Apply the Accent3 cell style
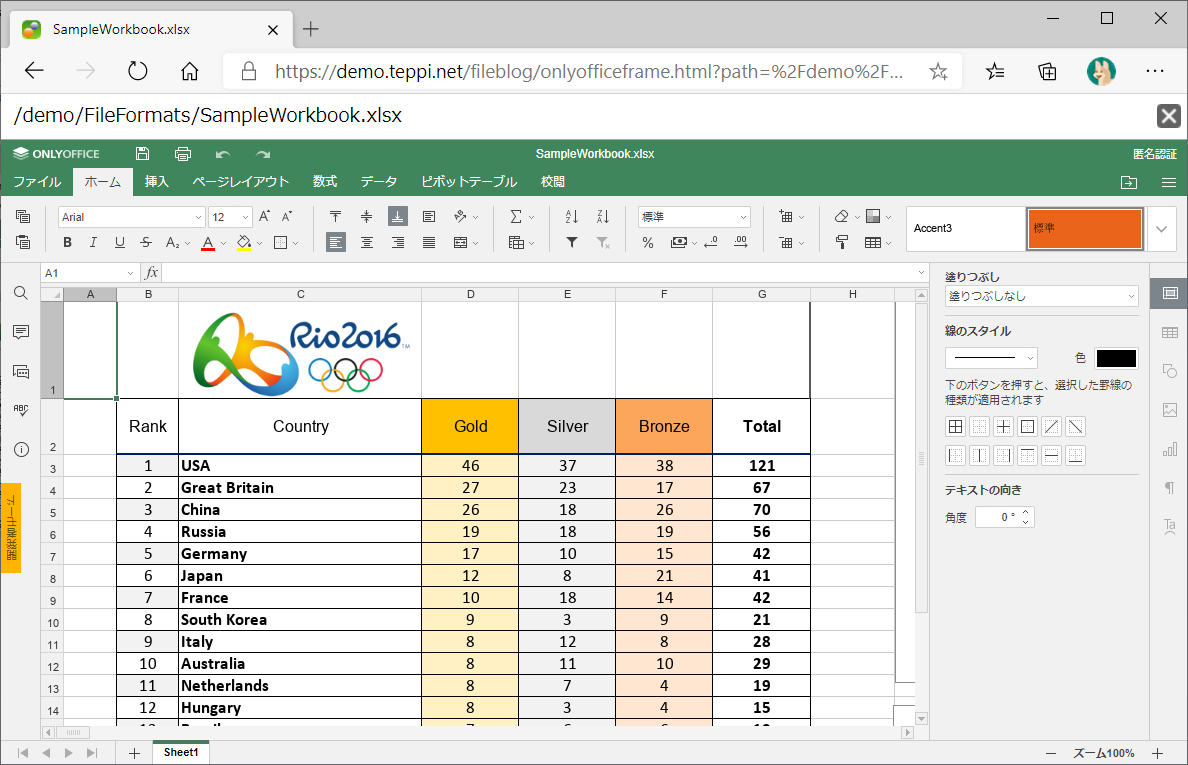1188x765 pixels. 966,229
